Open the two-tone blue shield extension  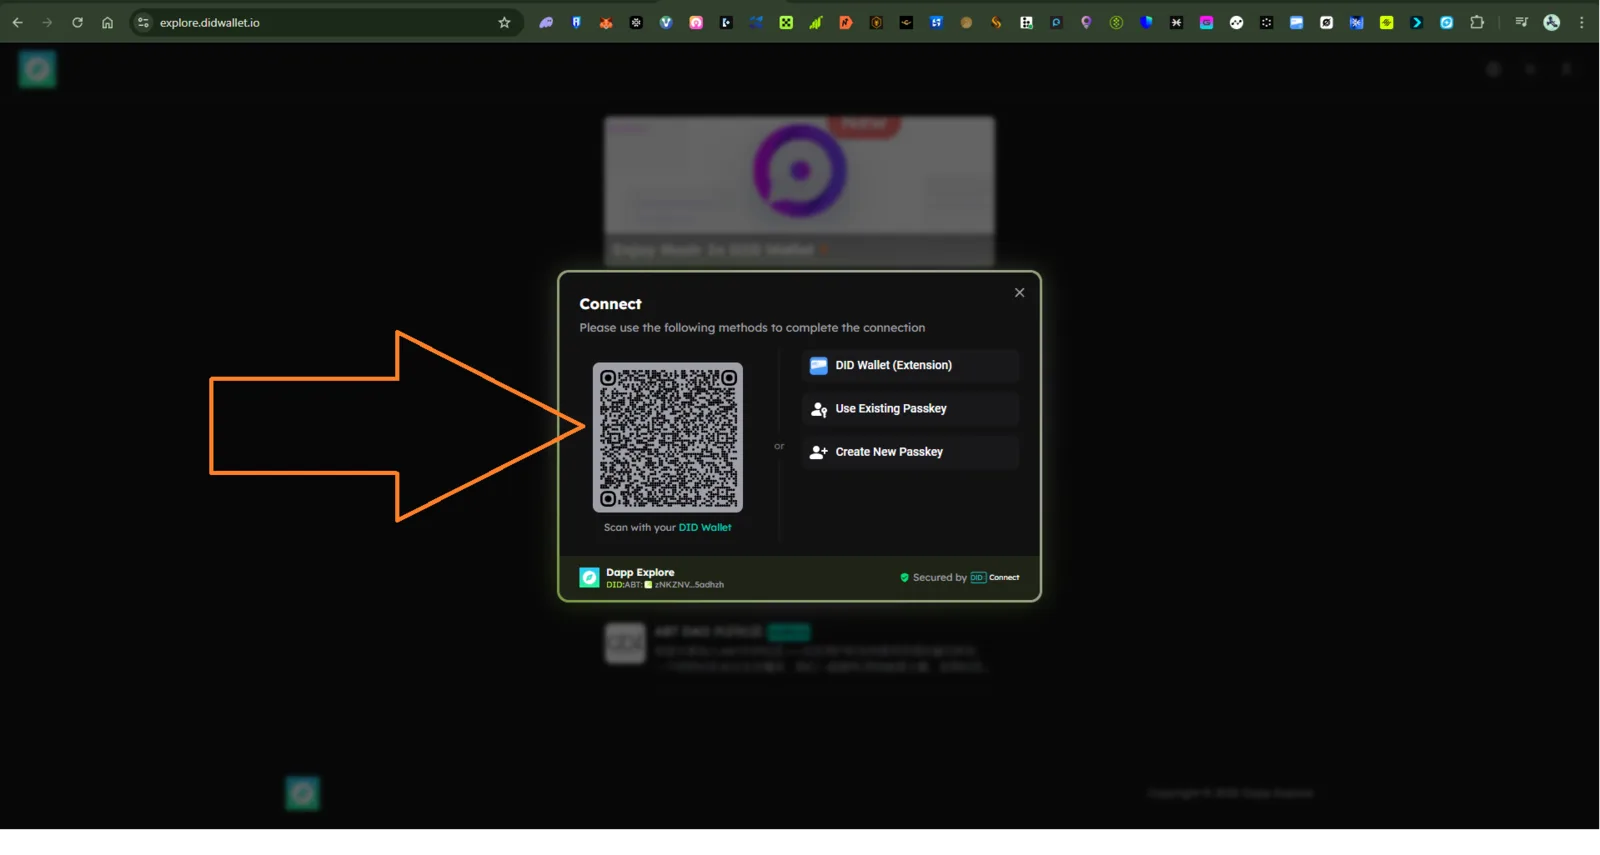1146,23
